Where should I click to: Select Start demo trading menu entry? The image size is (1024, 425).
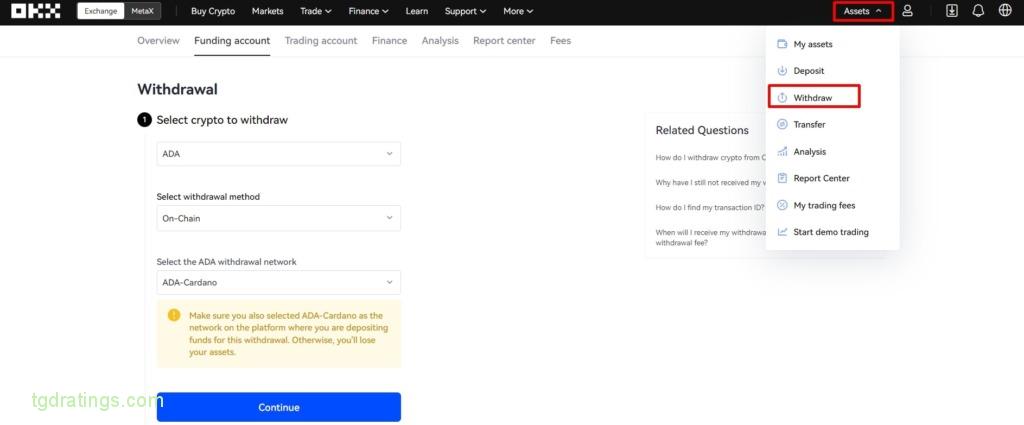click(832, 232)
